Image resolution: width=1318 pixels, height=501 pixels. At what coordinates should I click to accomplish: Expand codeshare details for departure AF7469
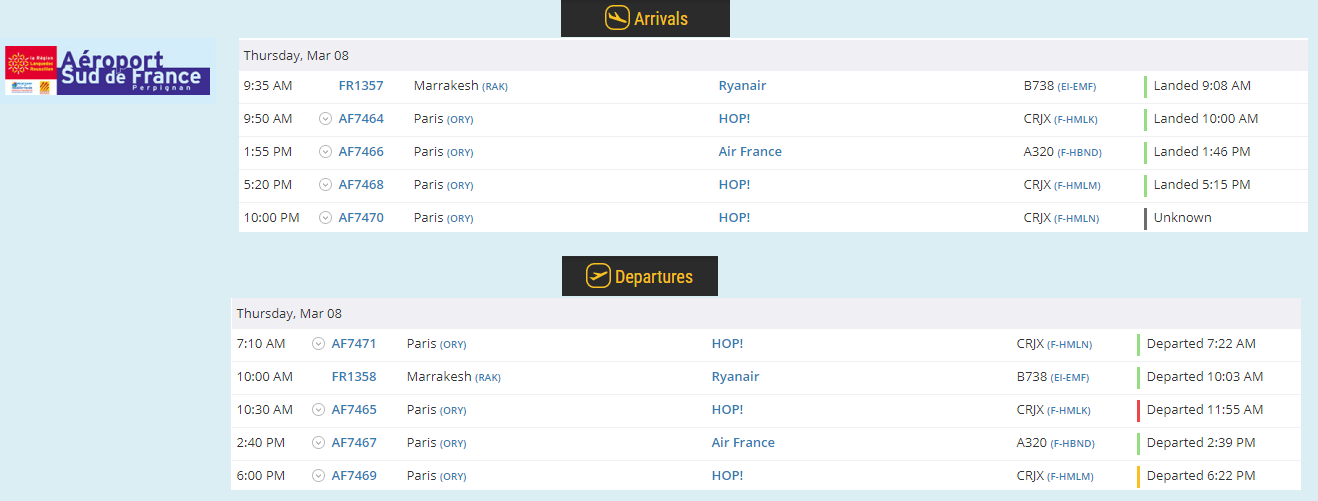tap(318, 476)
